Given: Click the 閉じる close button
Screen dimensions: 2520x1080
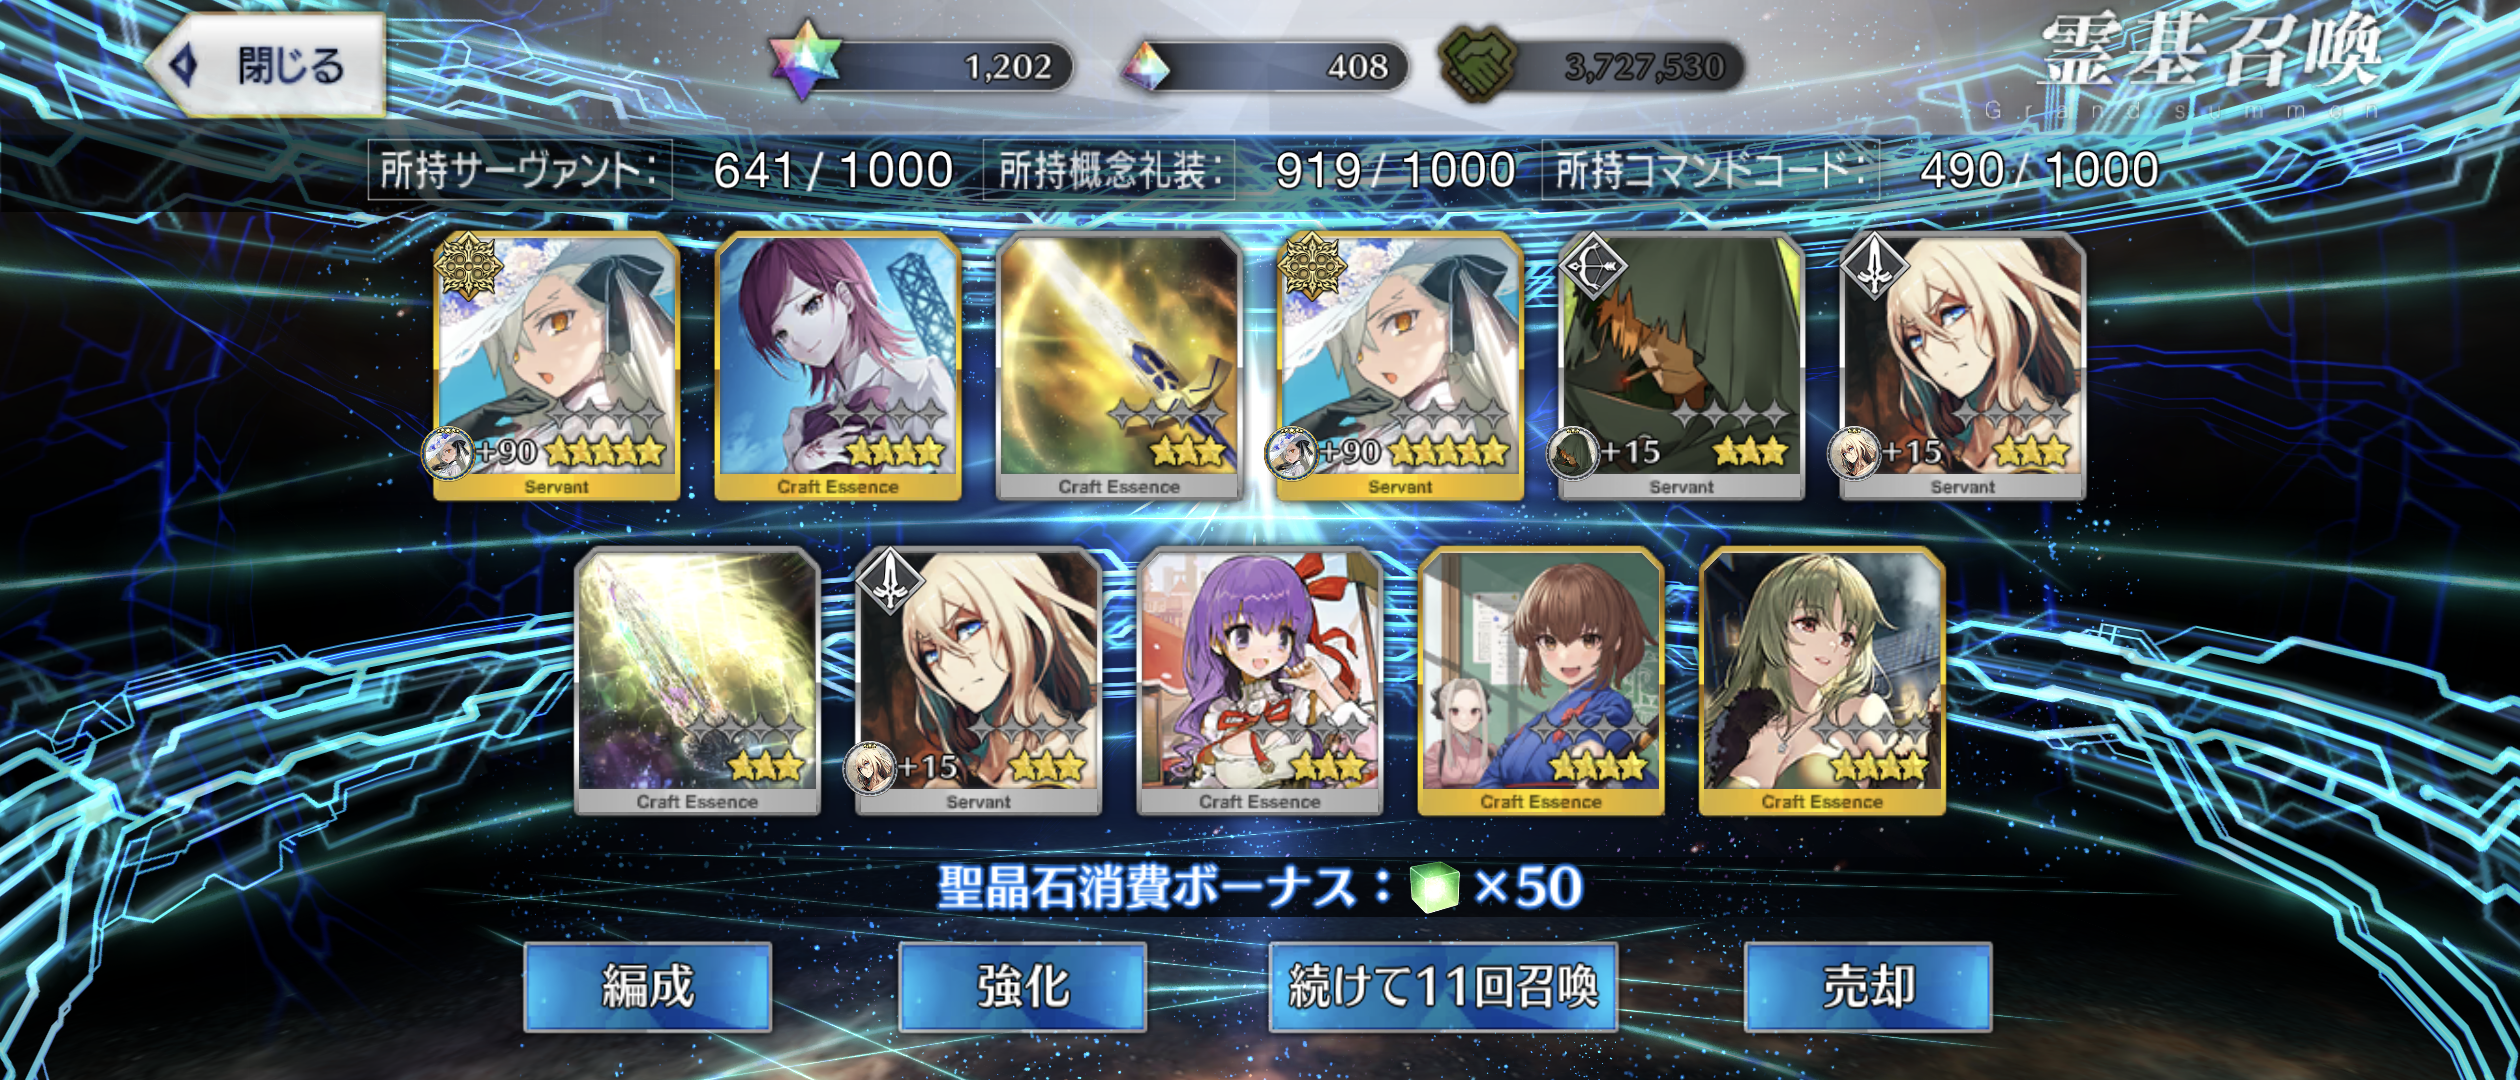Looking at the screenshot, I should 266,65.
